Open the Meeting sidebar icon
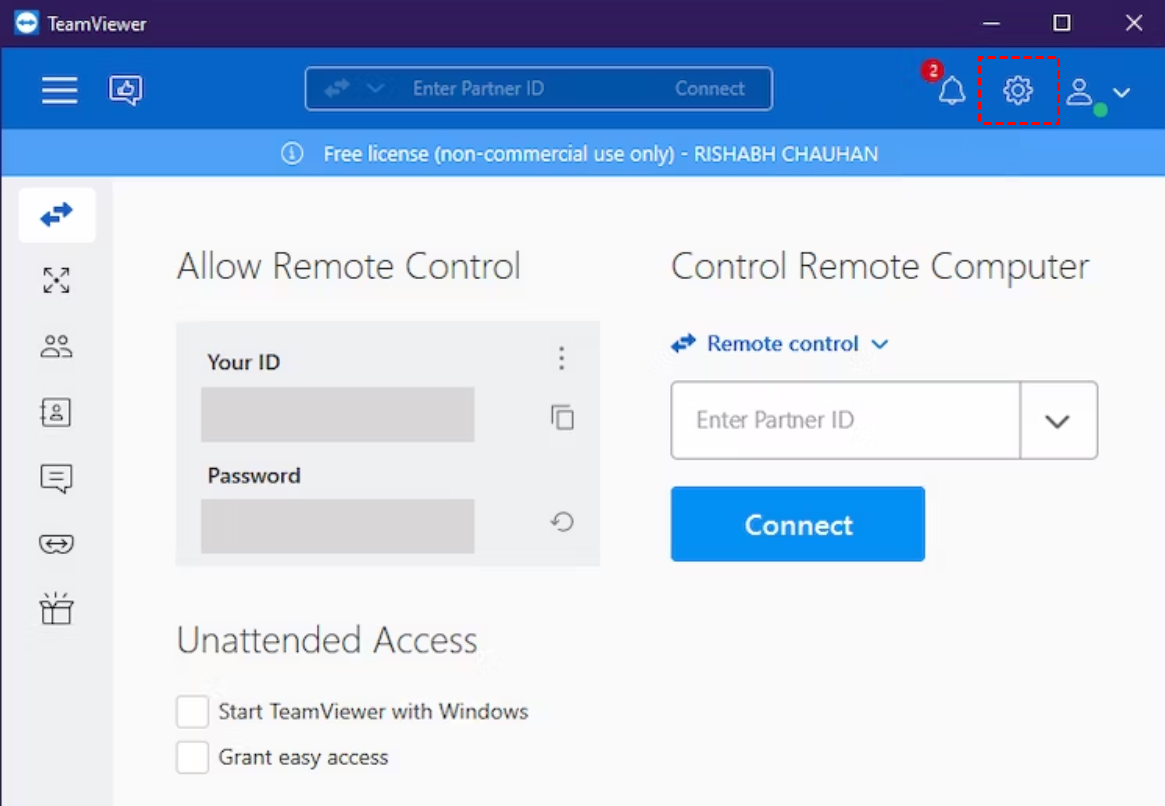 click(x=56, y=347)
